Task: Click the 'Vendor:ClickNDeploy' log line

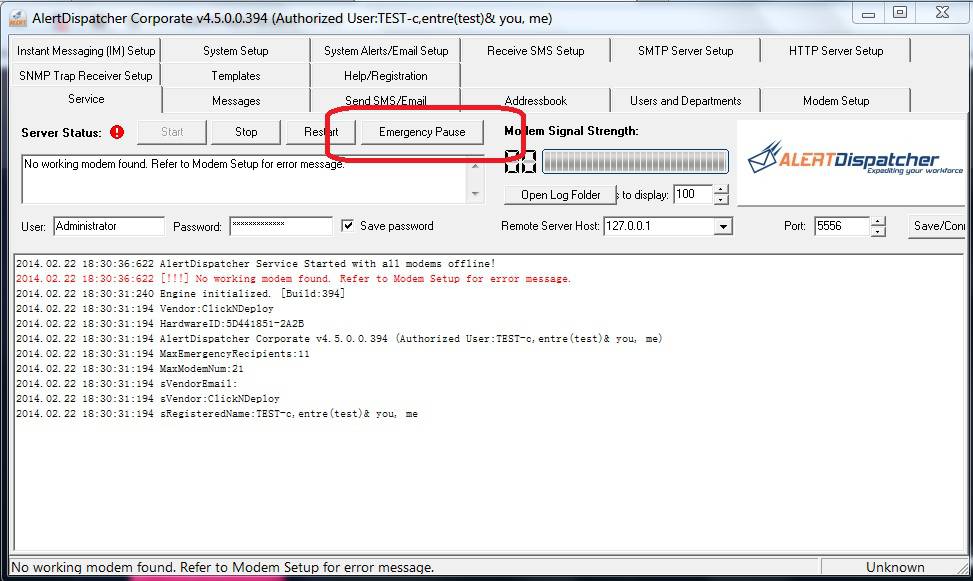Action: point(145,309)
